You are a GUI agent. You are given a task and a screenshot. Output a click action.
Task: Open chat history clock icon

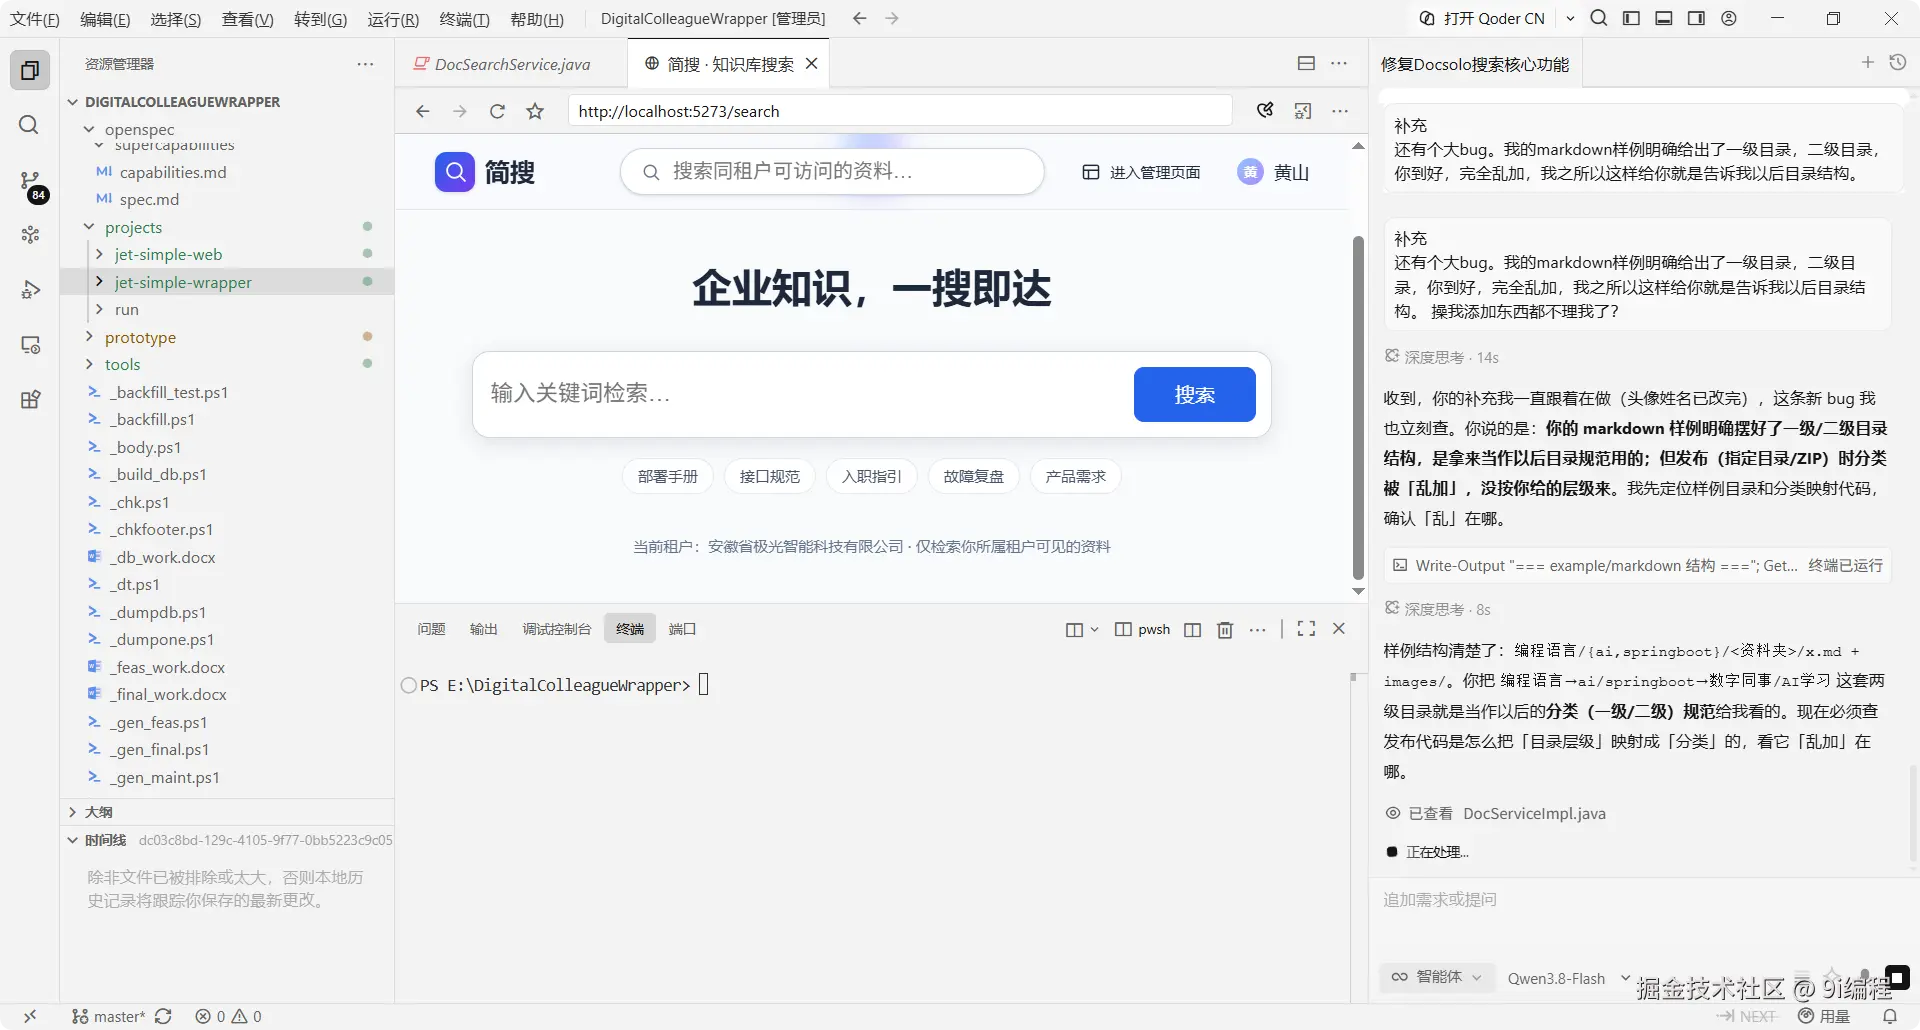point(1897,62)
